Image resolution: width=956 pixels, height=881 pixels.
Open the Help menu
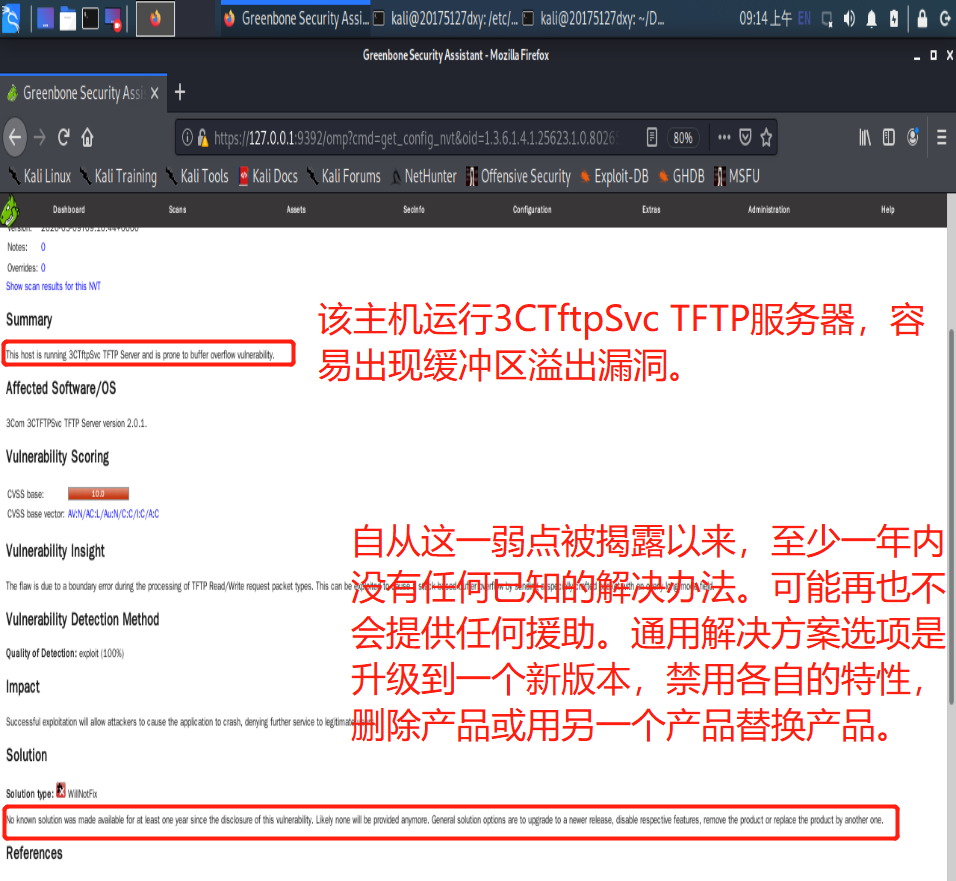pyautogui.click(x=888, y=210)
